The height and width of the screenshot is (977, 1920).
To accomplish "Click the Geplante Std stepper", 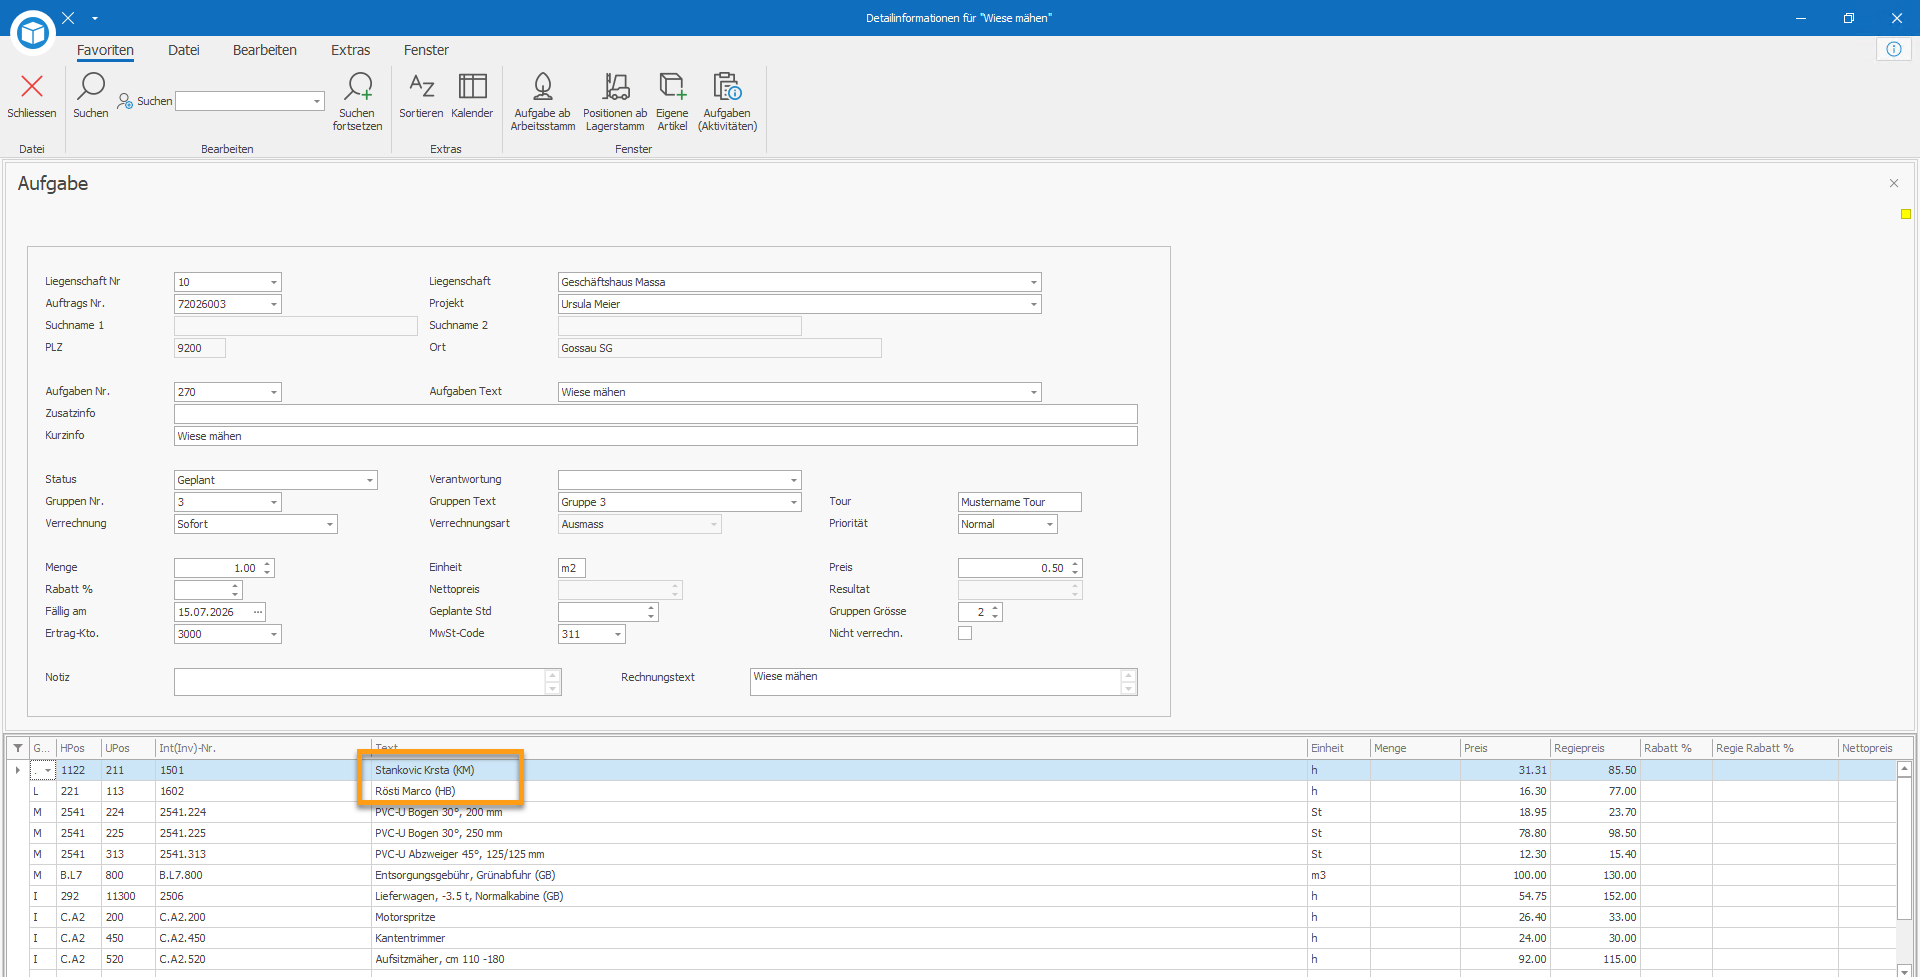I will coord(651,612).
